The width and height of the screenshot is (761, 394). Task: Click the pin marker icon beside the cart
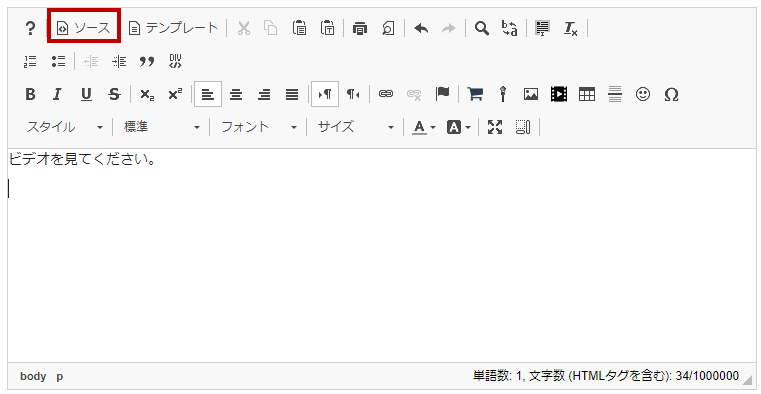point(503,94)
